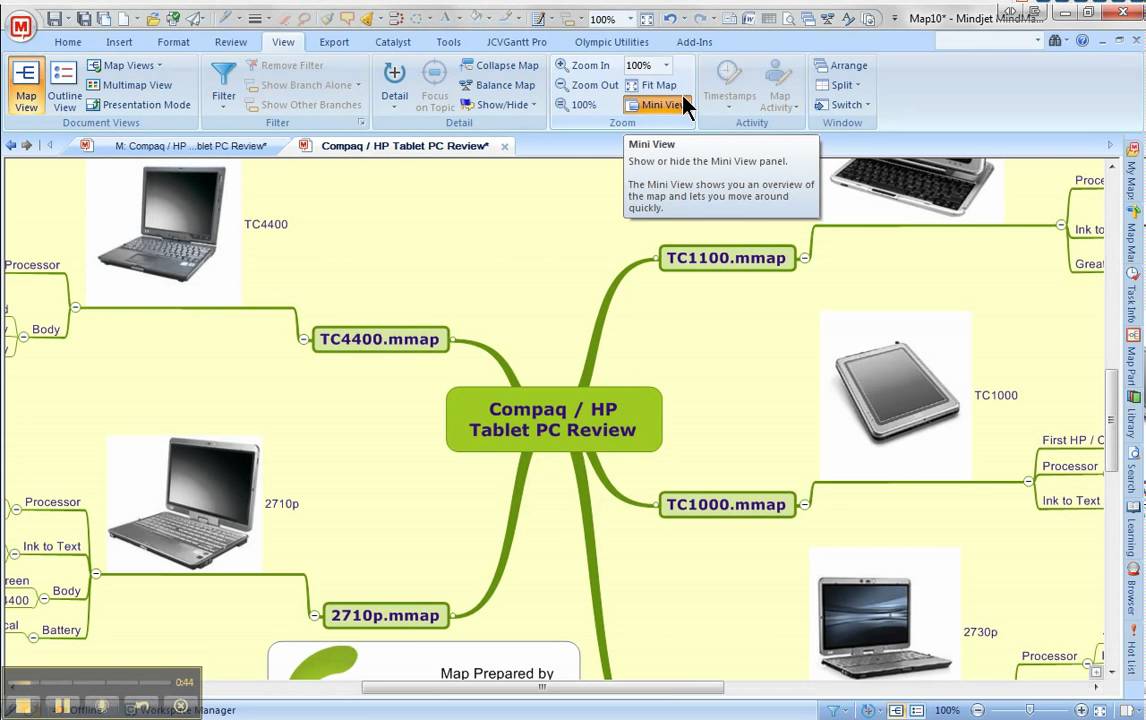Collapse the 2710p.mmap branch
The height and width of the screenshot is (720, 1146).
(314, 615)
